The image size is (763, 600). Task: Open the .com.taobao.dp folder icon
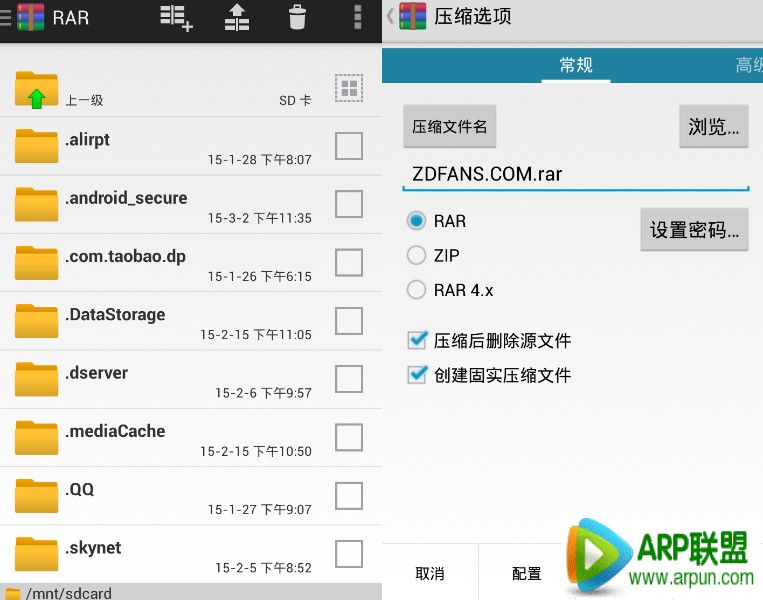coord(36,262)
